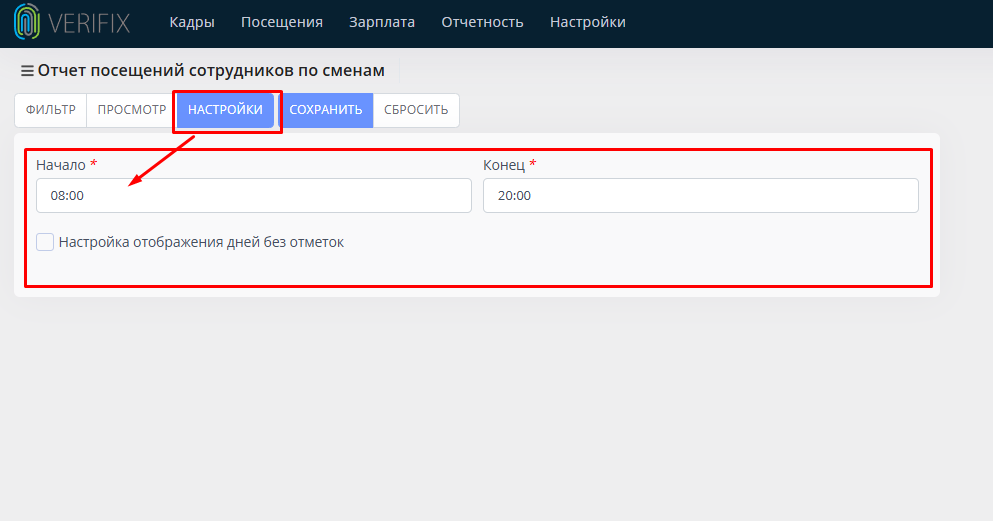Image resolution: width=993 pixels, height=521 pixels.
Task: Click the СБРОСИТЬ button
Action: (416, 110)
